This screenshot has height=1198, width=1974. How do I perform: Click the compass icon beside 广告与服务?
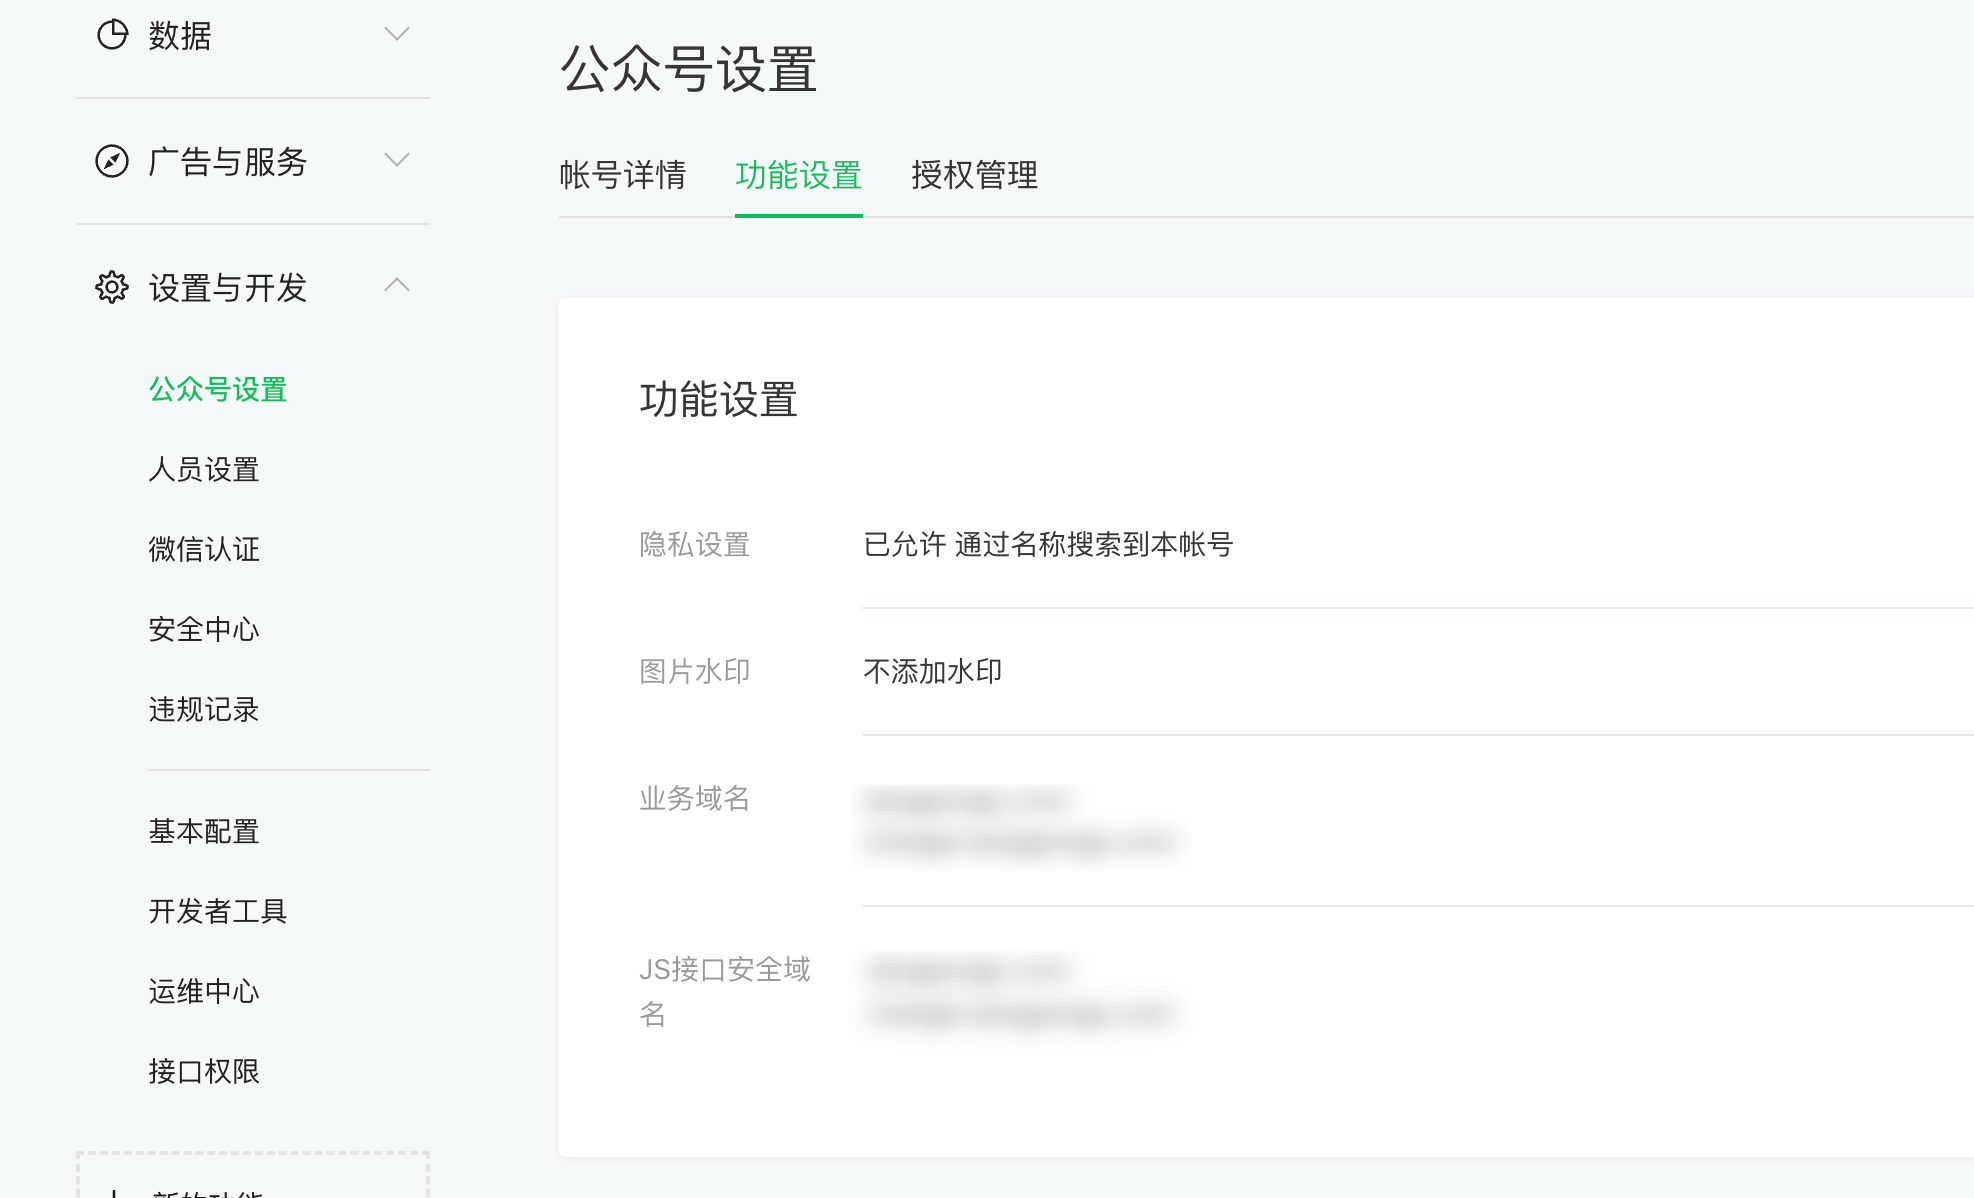click(112, 161)
